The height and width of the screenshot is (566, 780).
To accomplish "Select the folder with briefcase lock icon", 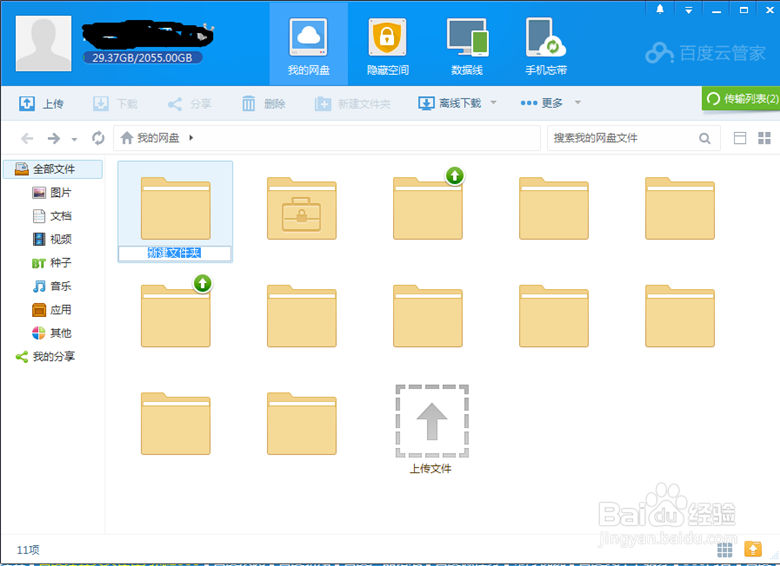I will click(x=301, y=208).
